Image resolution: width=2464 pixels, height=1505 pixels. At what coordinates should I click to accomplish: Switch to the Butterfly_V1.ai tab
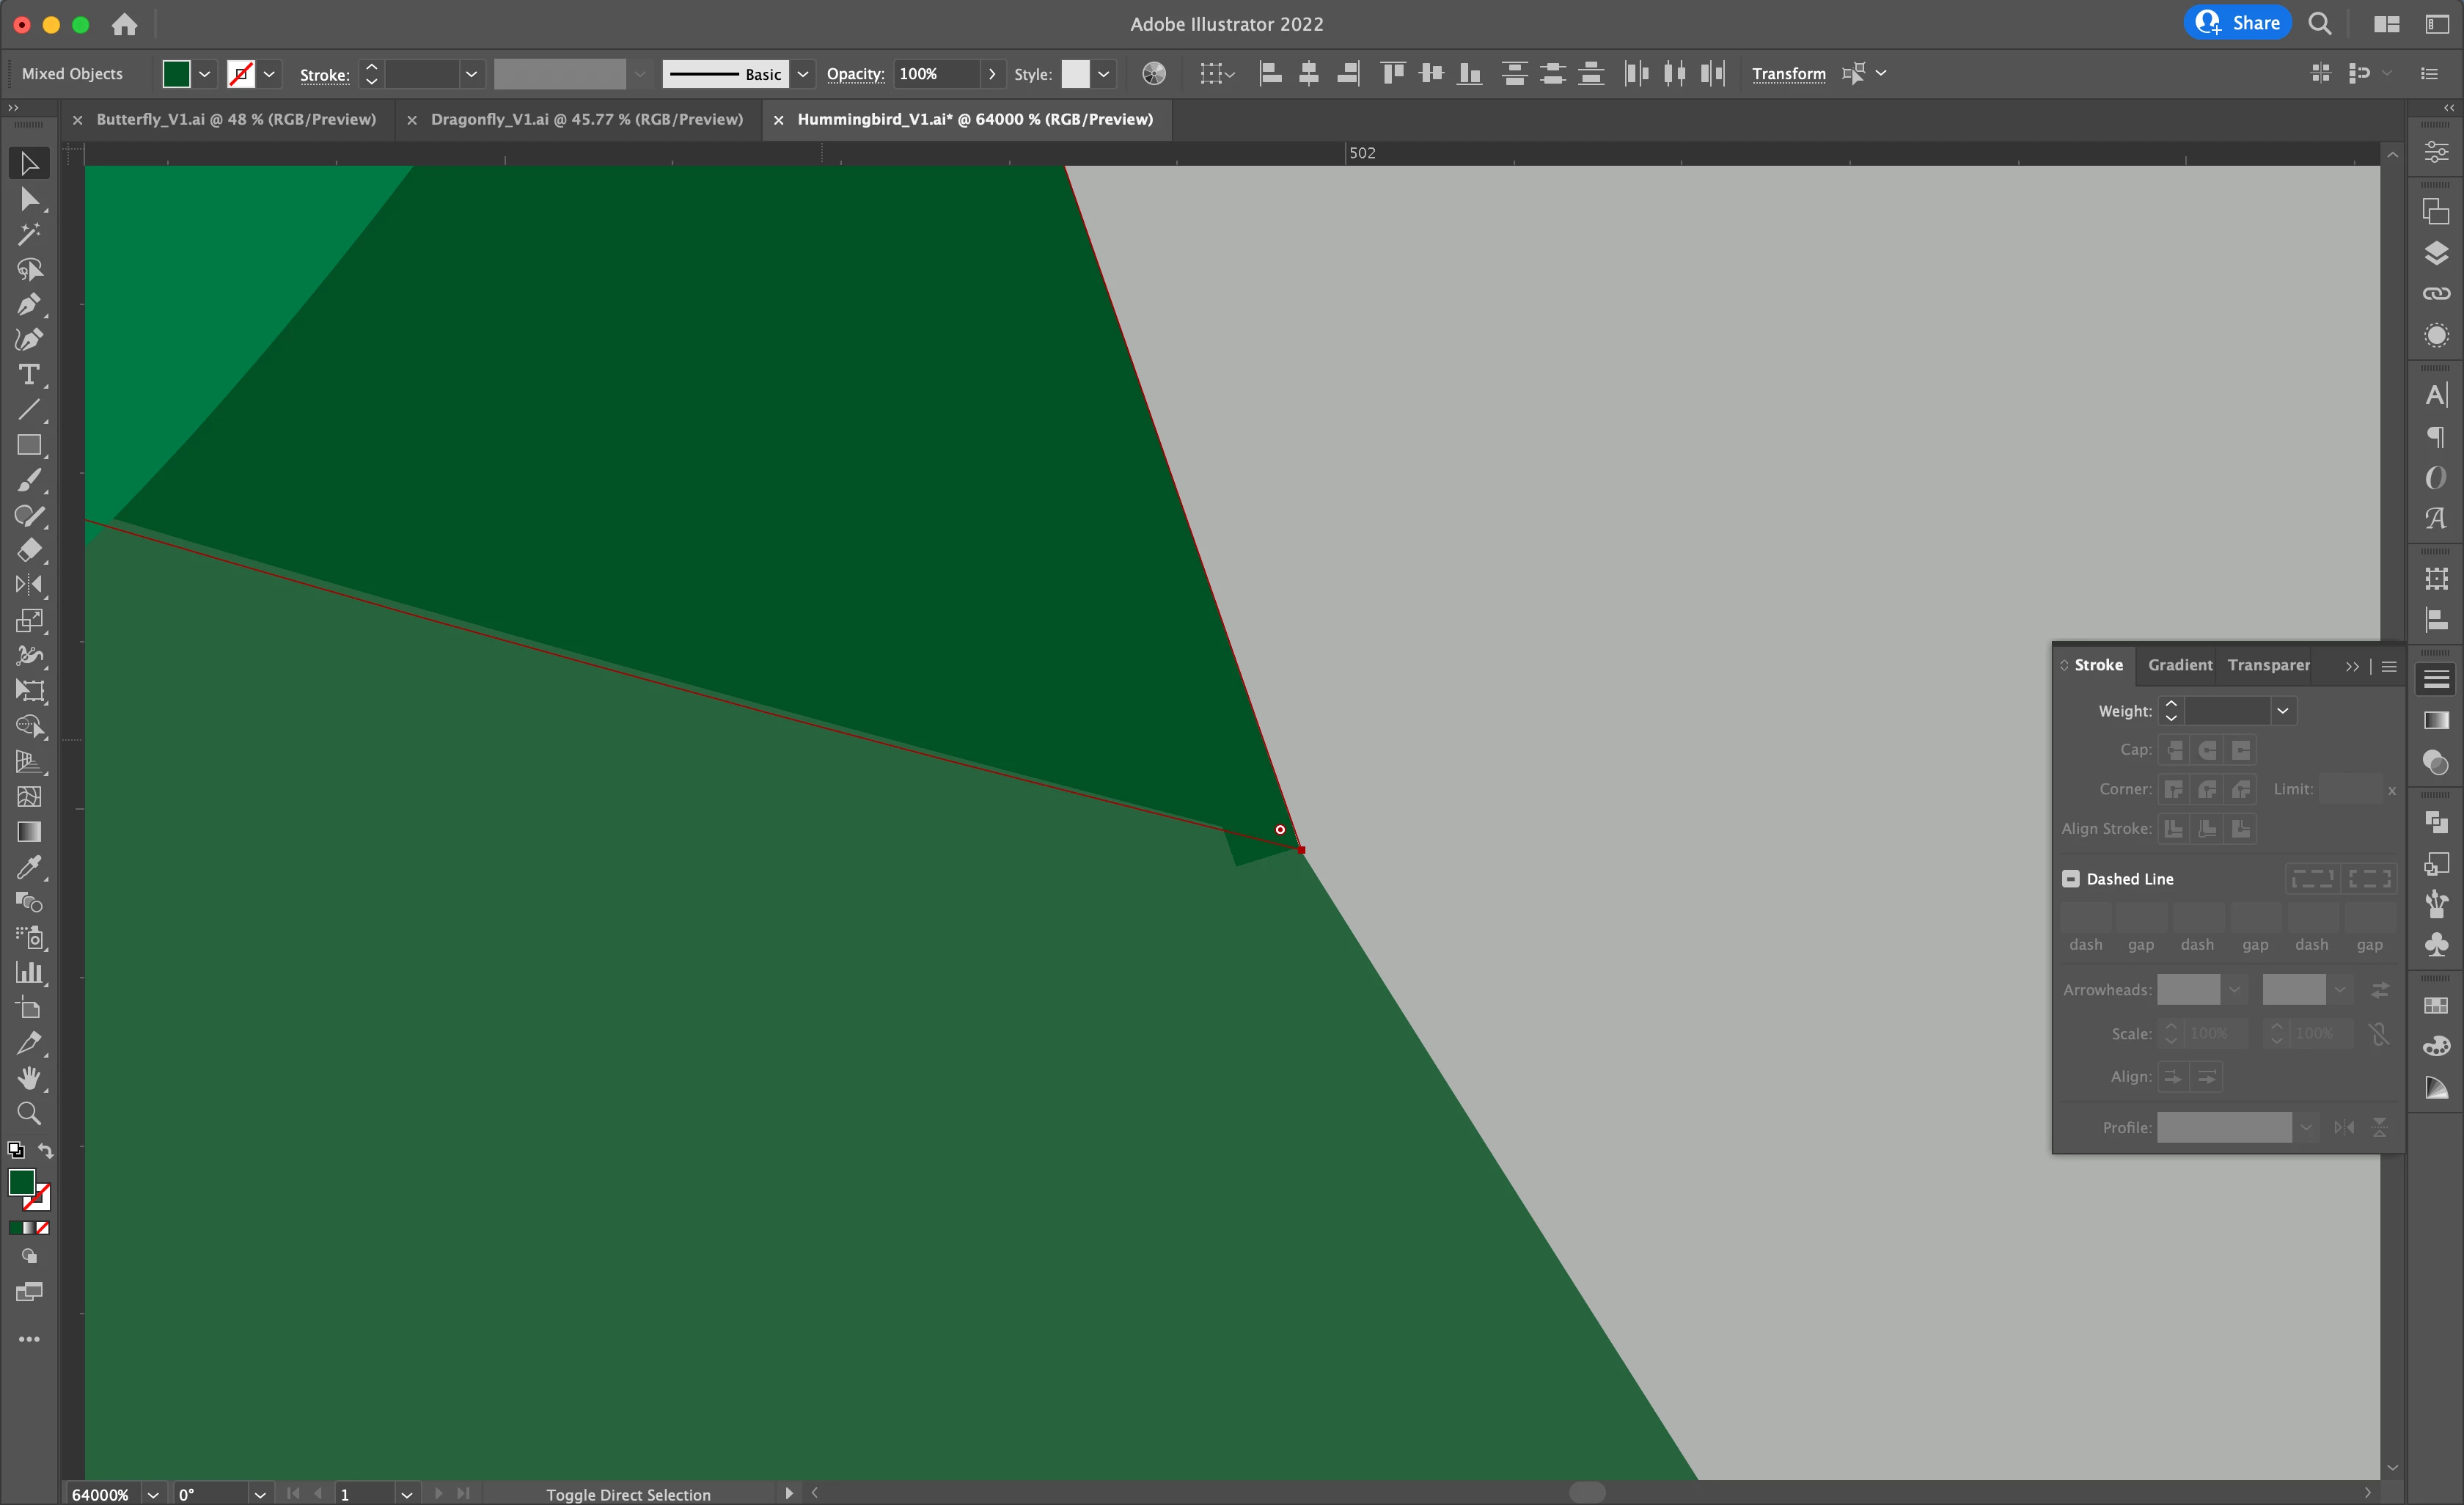tap(236, 119)
